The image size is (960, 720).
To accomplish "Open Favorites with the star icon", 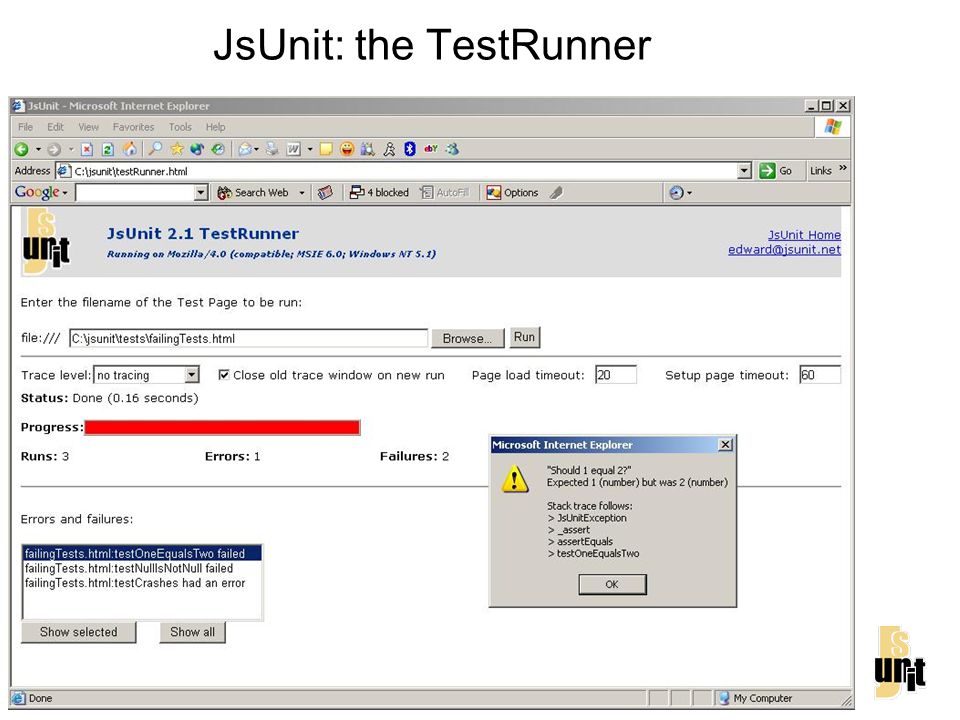I will [177, 149].
